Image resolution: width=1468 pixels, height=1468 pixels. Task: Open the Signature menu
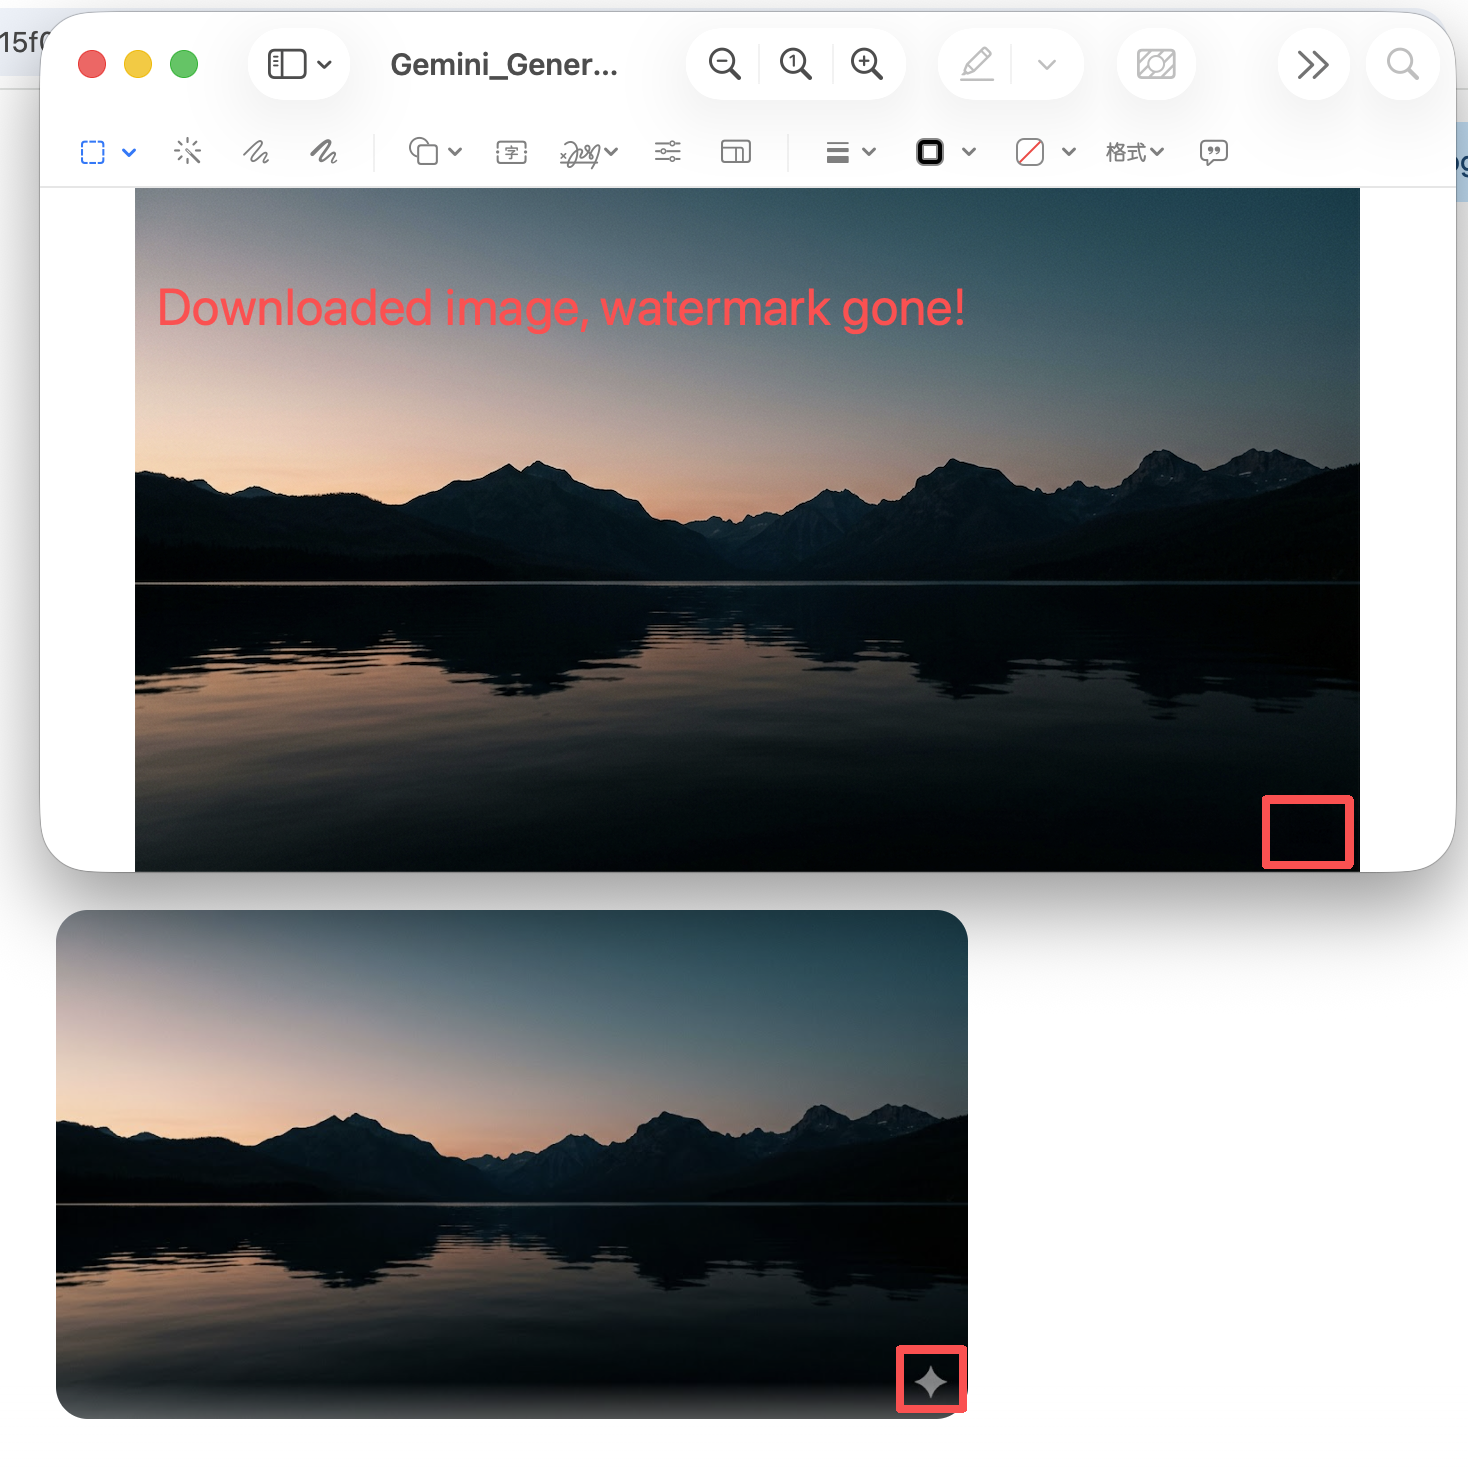point(589,152)
